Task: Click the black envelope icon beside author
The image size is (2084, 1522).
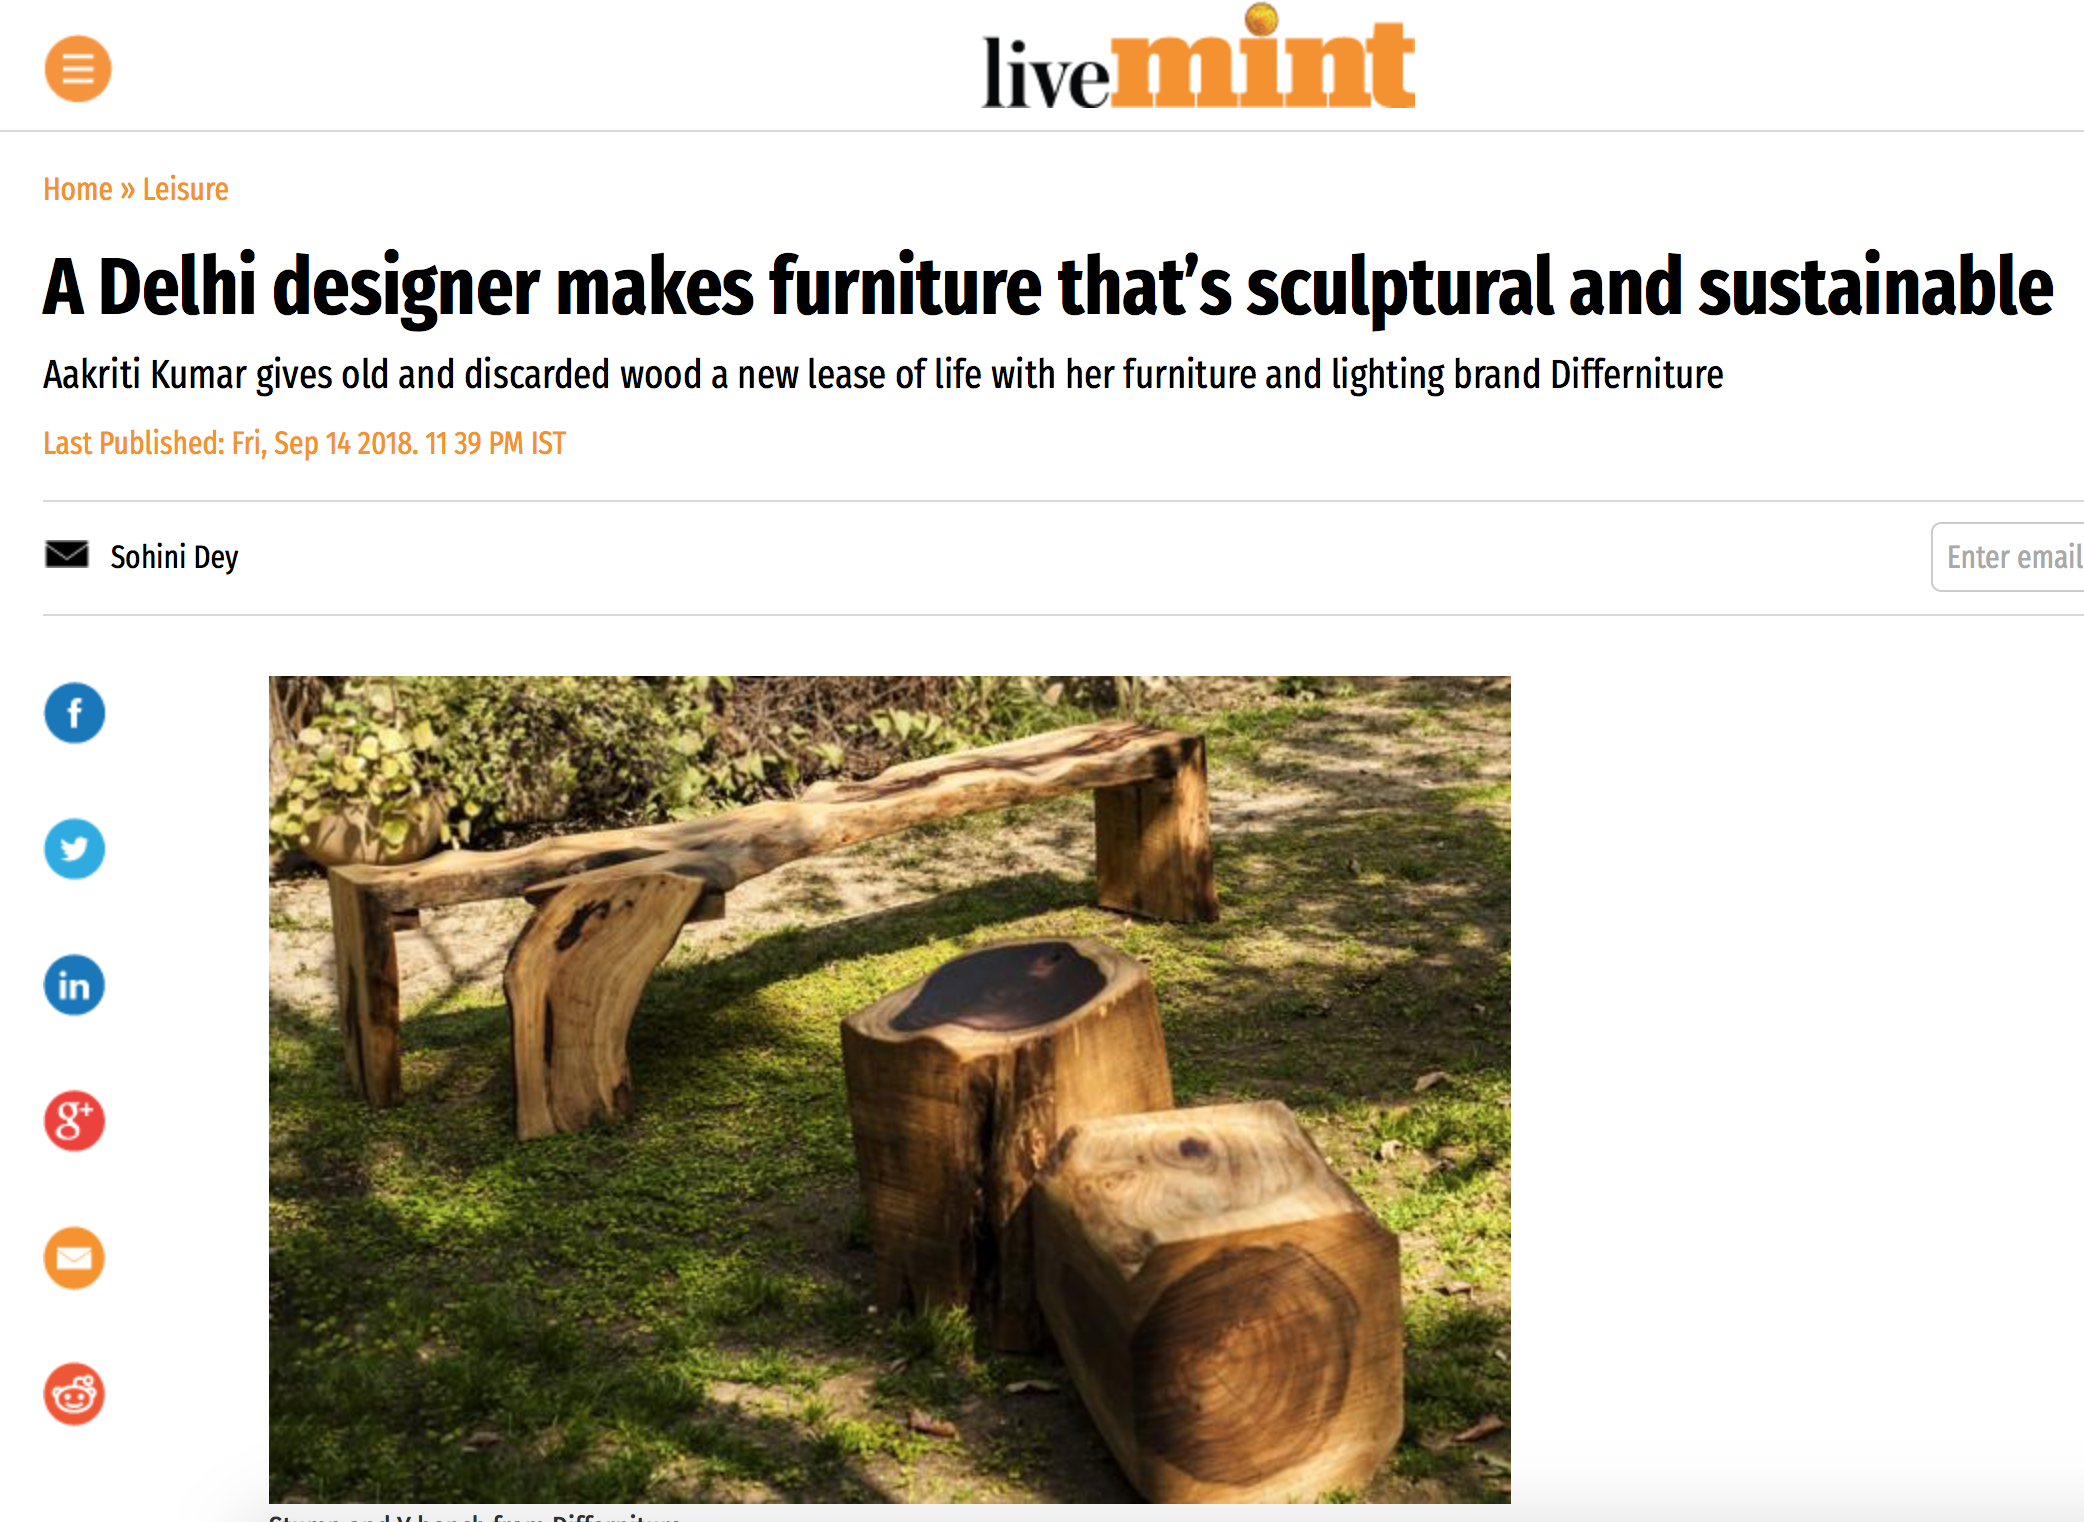Action: click(67, 554)
